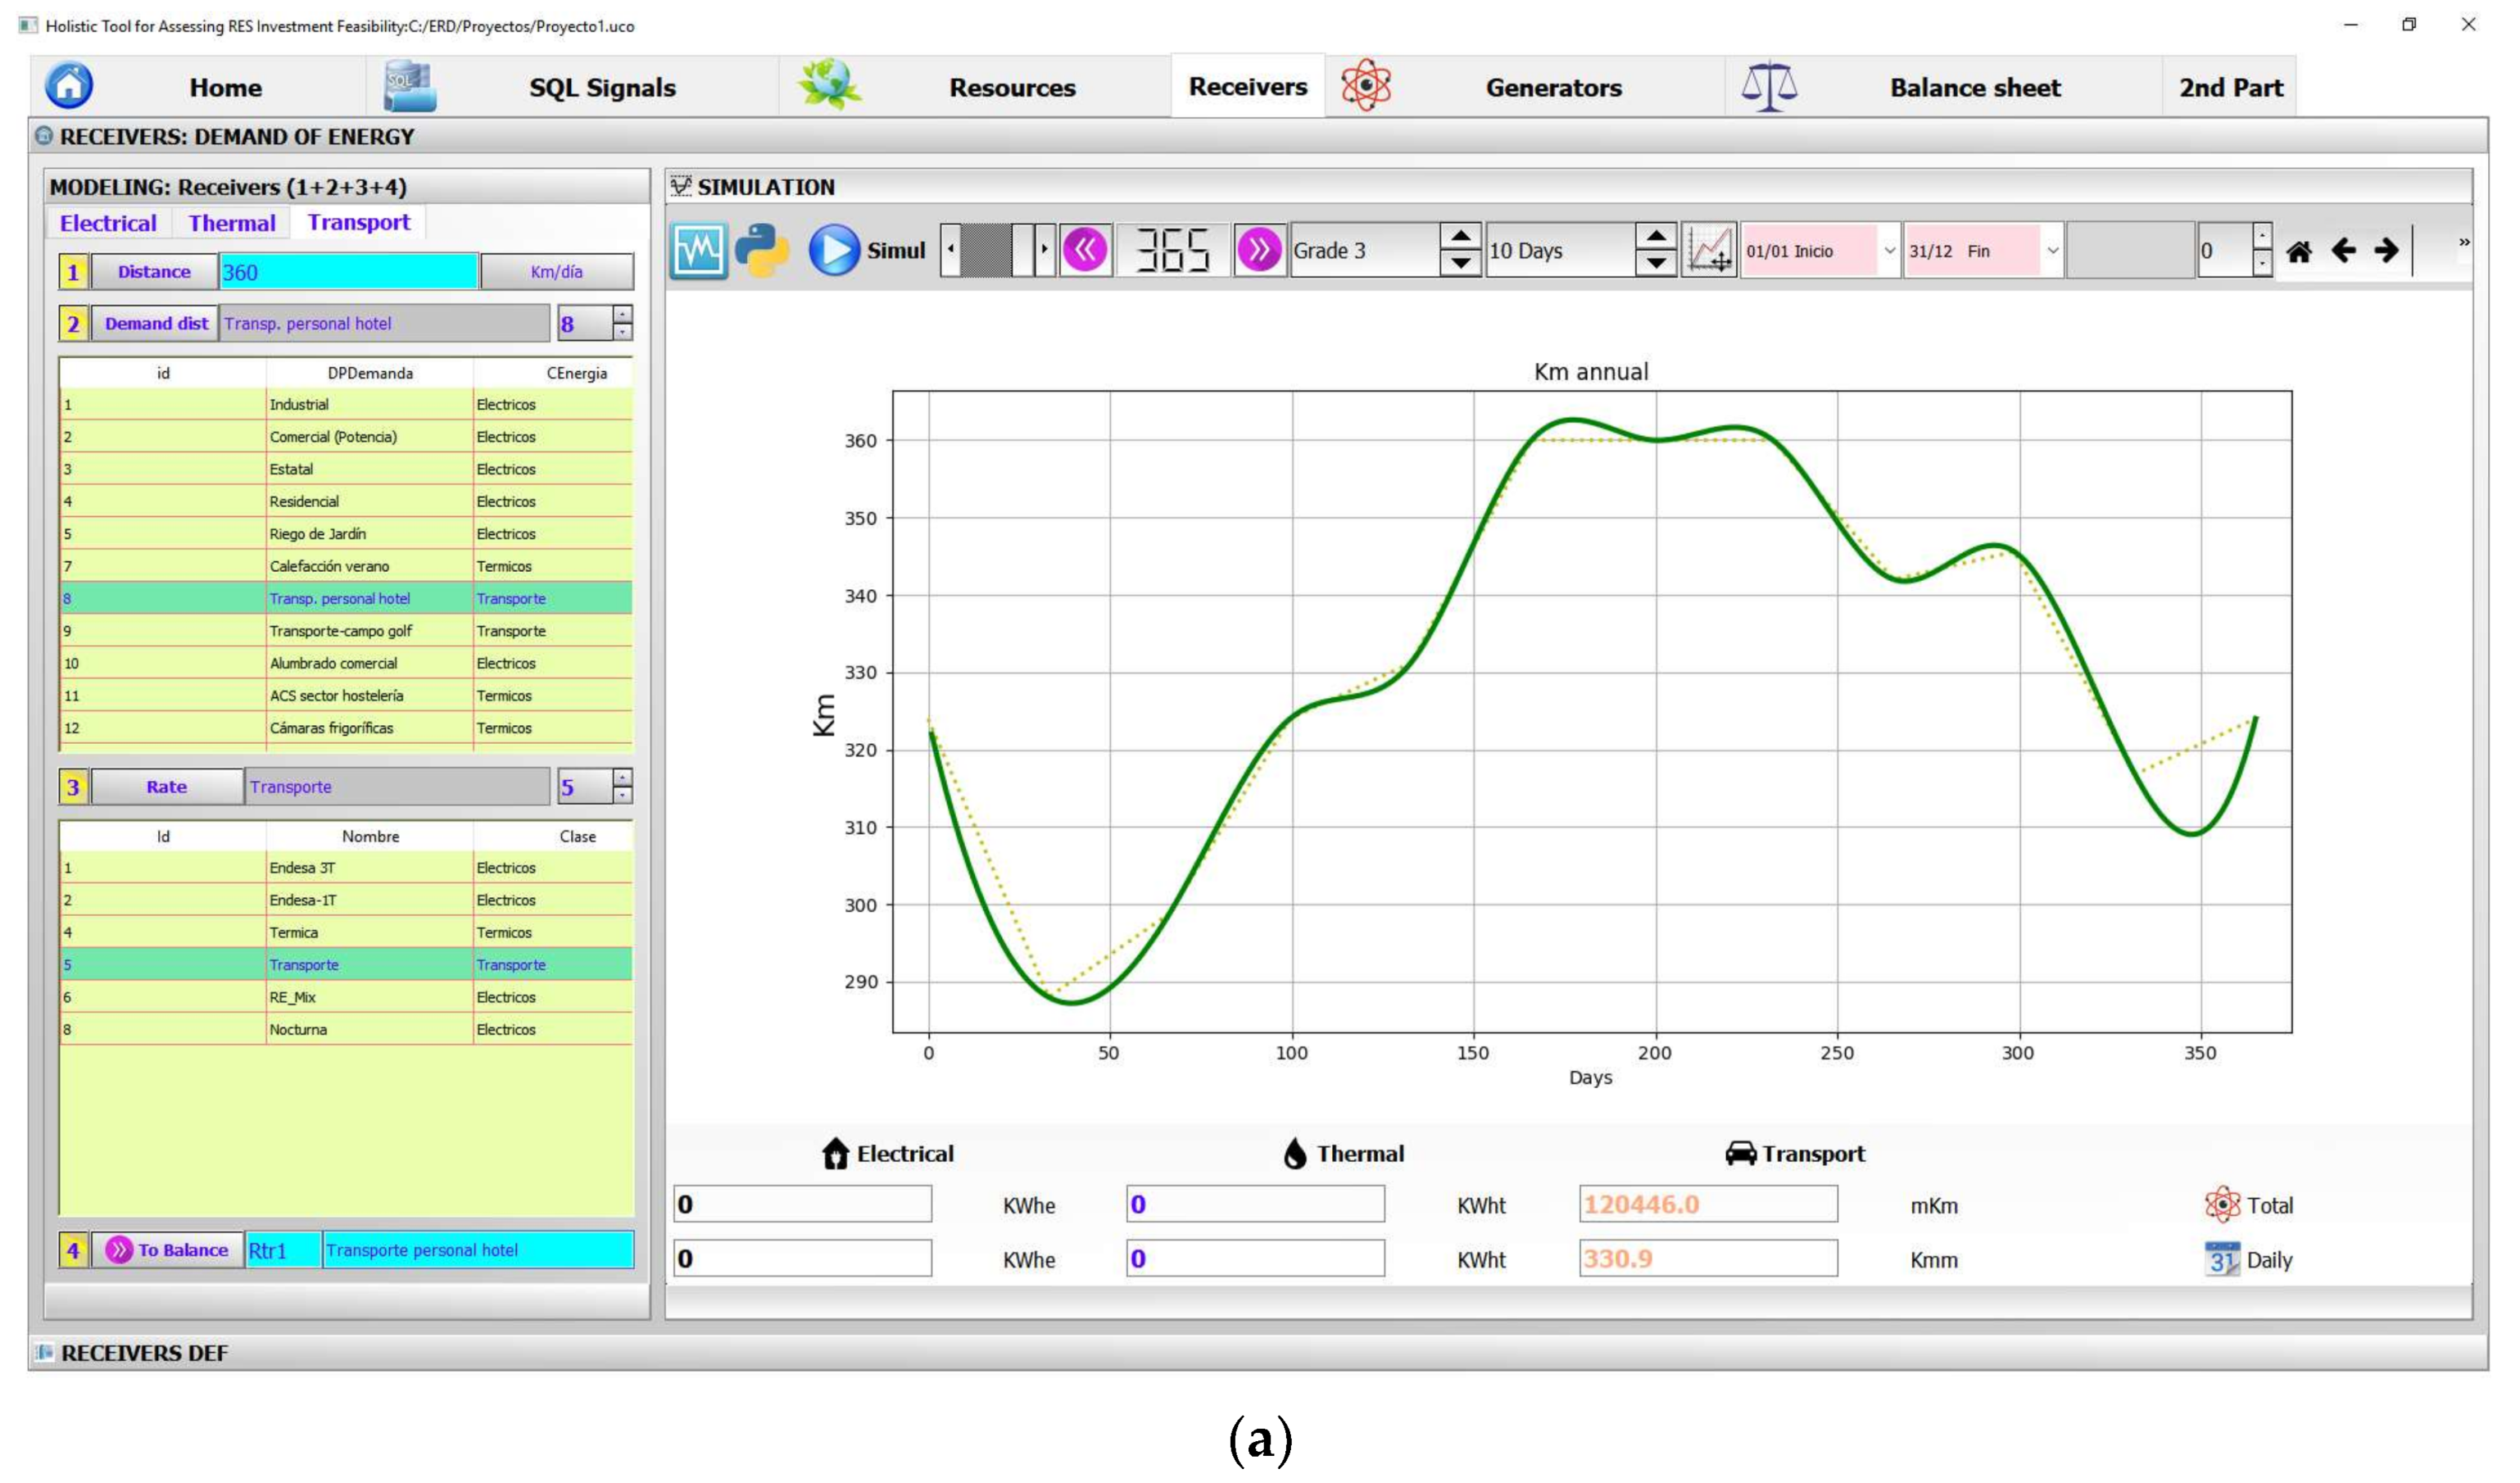
Task: Click the plot forward arrow icon
Action: (2387, 250)
